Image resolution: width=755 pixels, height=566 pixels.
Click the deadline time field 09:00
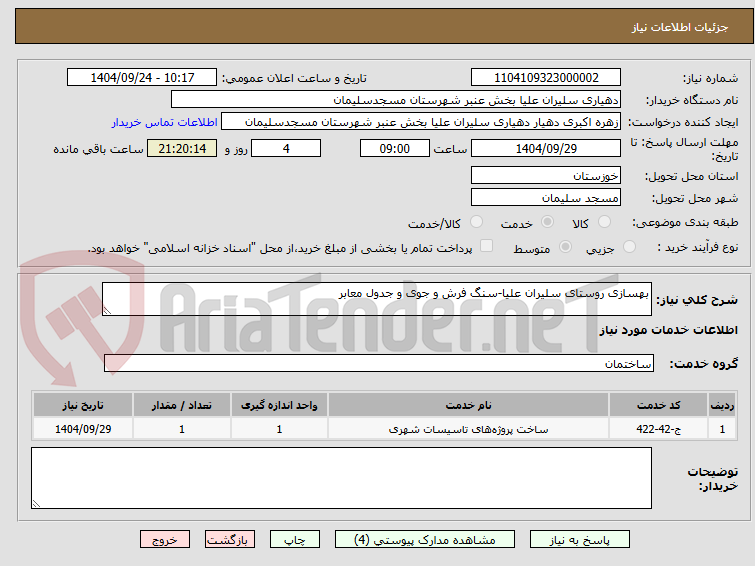point(395,148)
